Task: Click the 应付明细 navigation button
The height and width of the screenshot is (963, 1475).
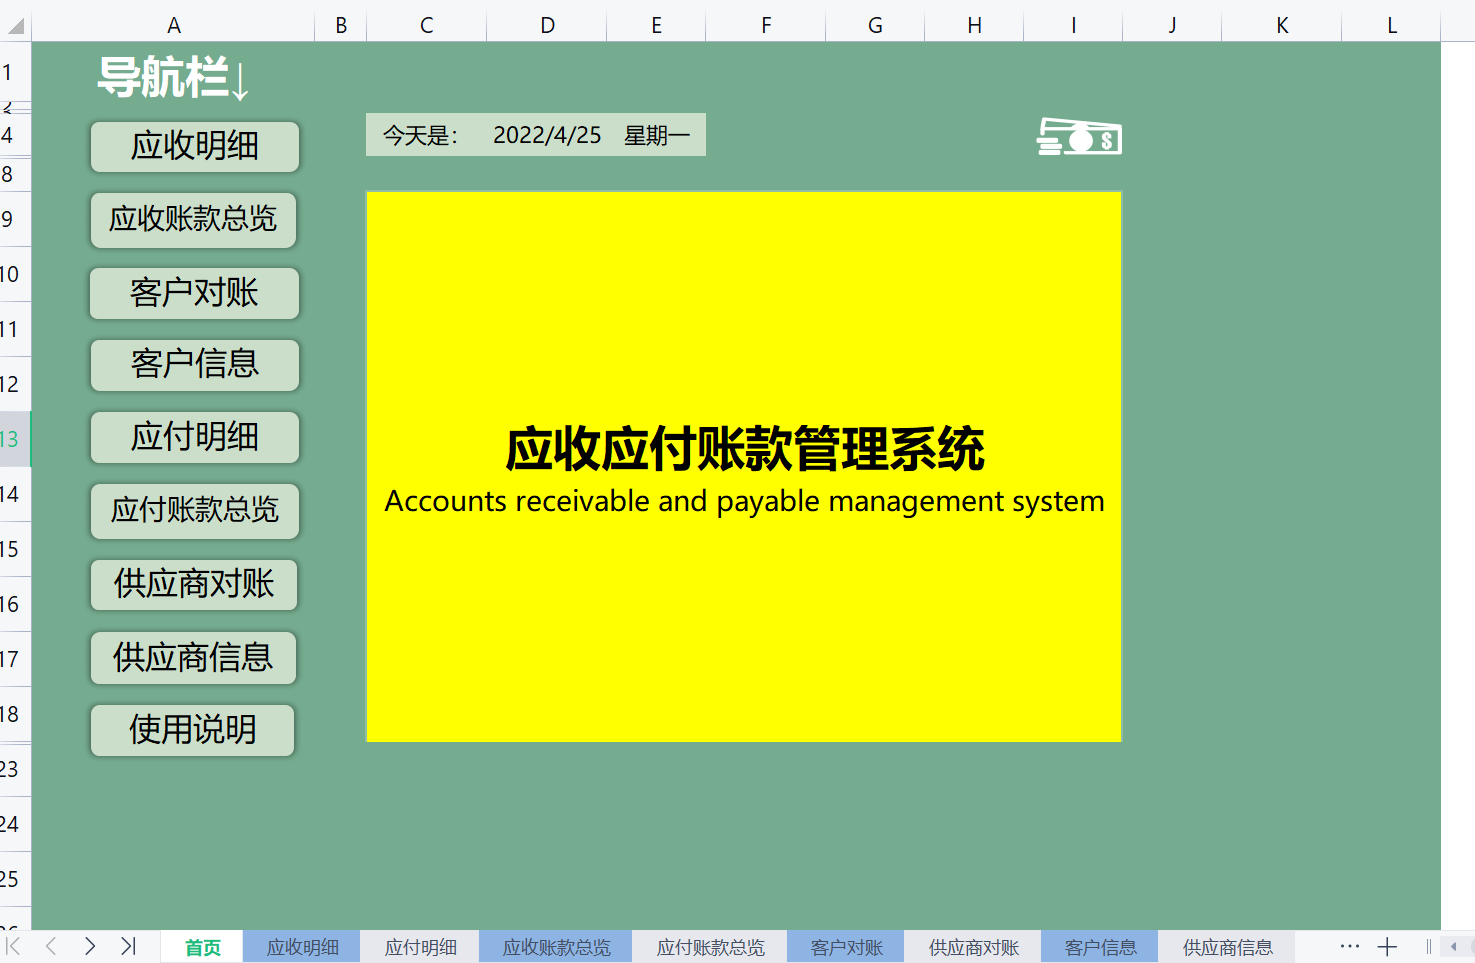Action: coord(194,438)
